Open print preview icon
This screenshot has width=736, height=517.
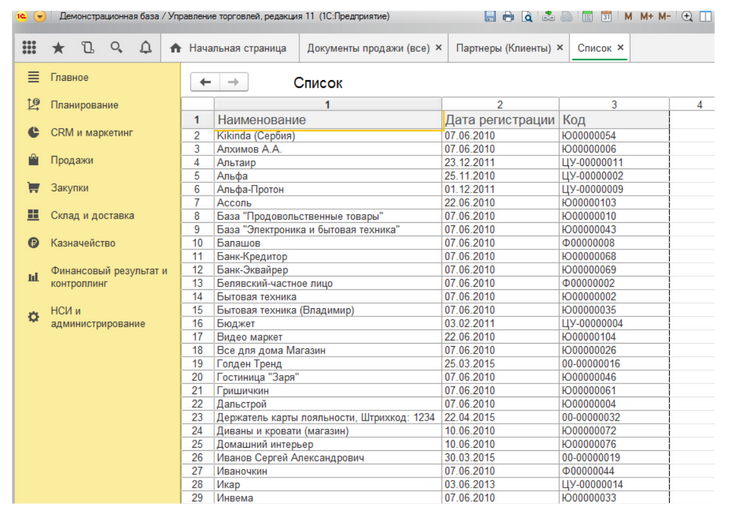pyautogui.click(x=527, y=17)
